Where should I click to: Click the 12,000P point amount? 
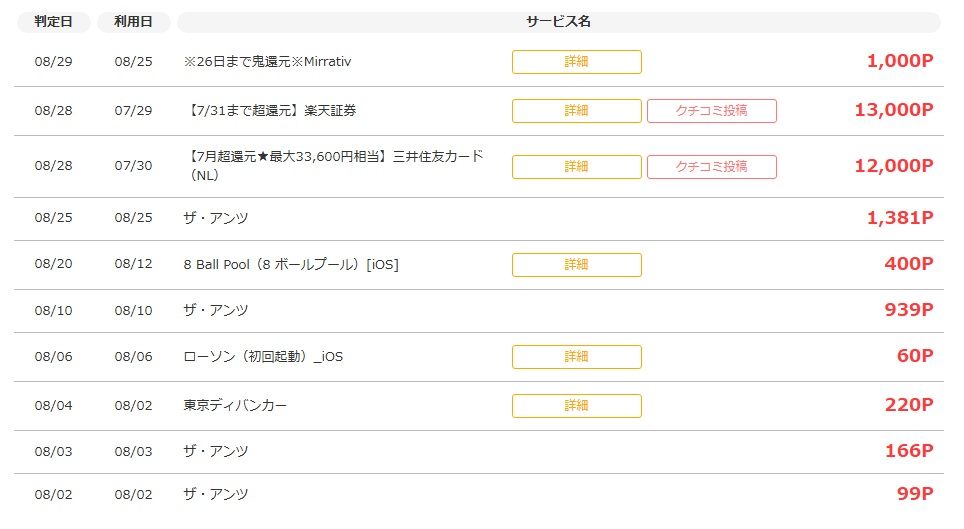894,165
